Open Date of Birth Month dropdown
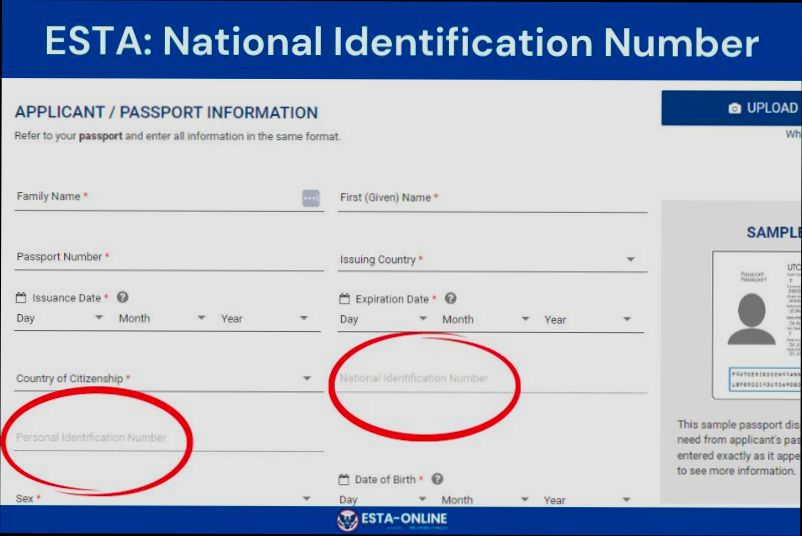Image resolution: width=802 pixels, height=536 pixels. (485, 500)
